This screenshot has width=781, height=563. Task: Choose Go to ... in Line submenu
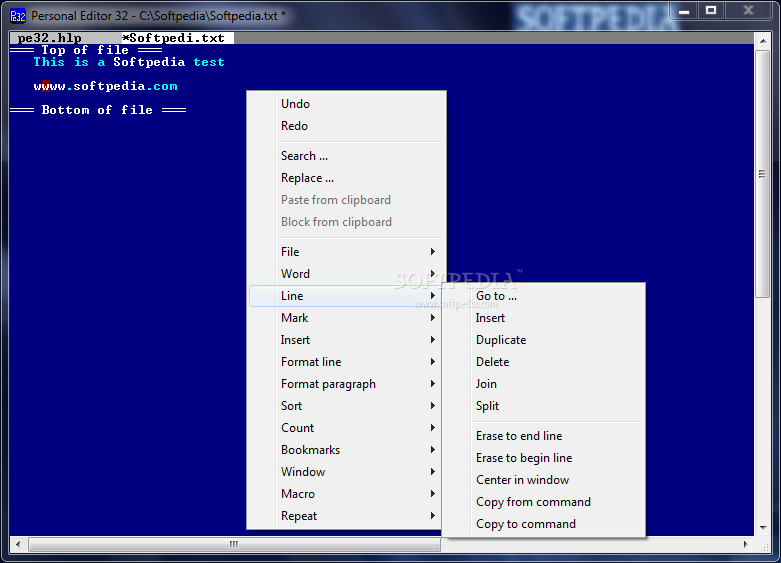tap(543, 295)
